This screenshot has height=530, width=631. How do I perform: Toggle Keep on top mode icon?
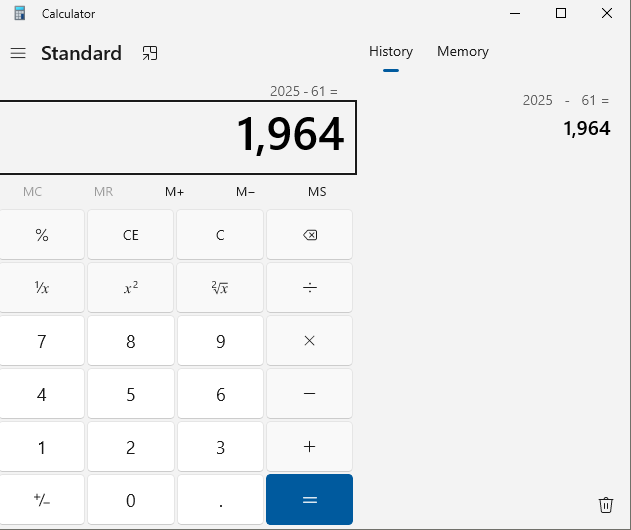click(x=150, y=53)
